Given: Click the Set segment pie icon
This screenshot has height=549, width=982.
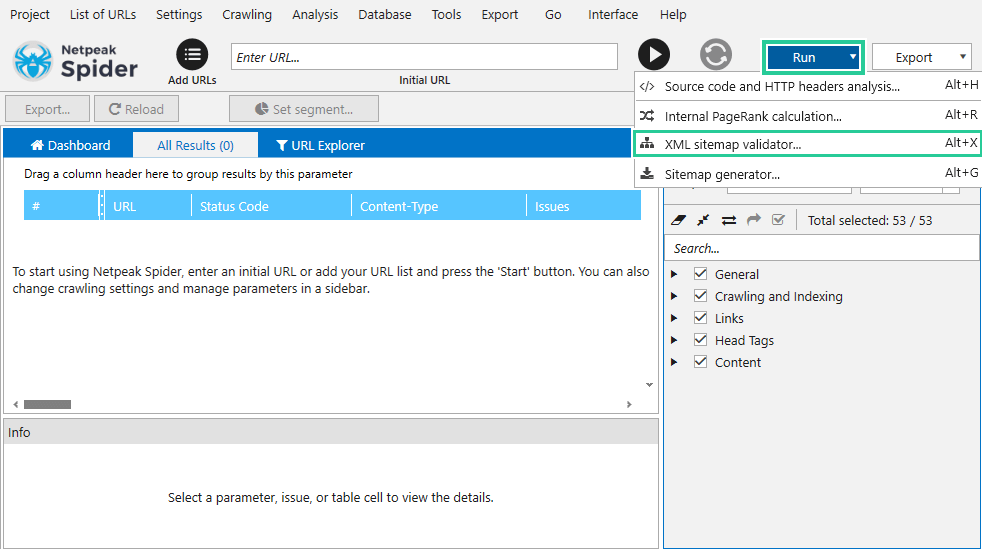Looking at the screenshot, I should point(262,109).
